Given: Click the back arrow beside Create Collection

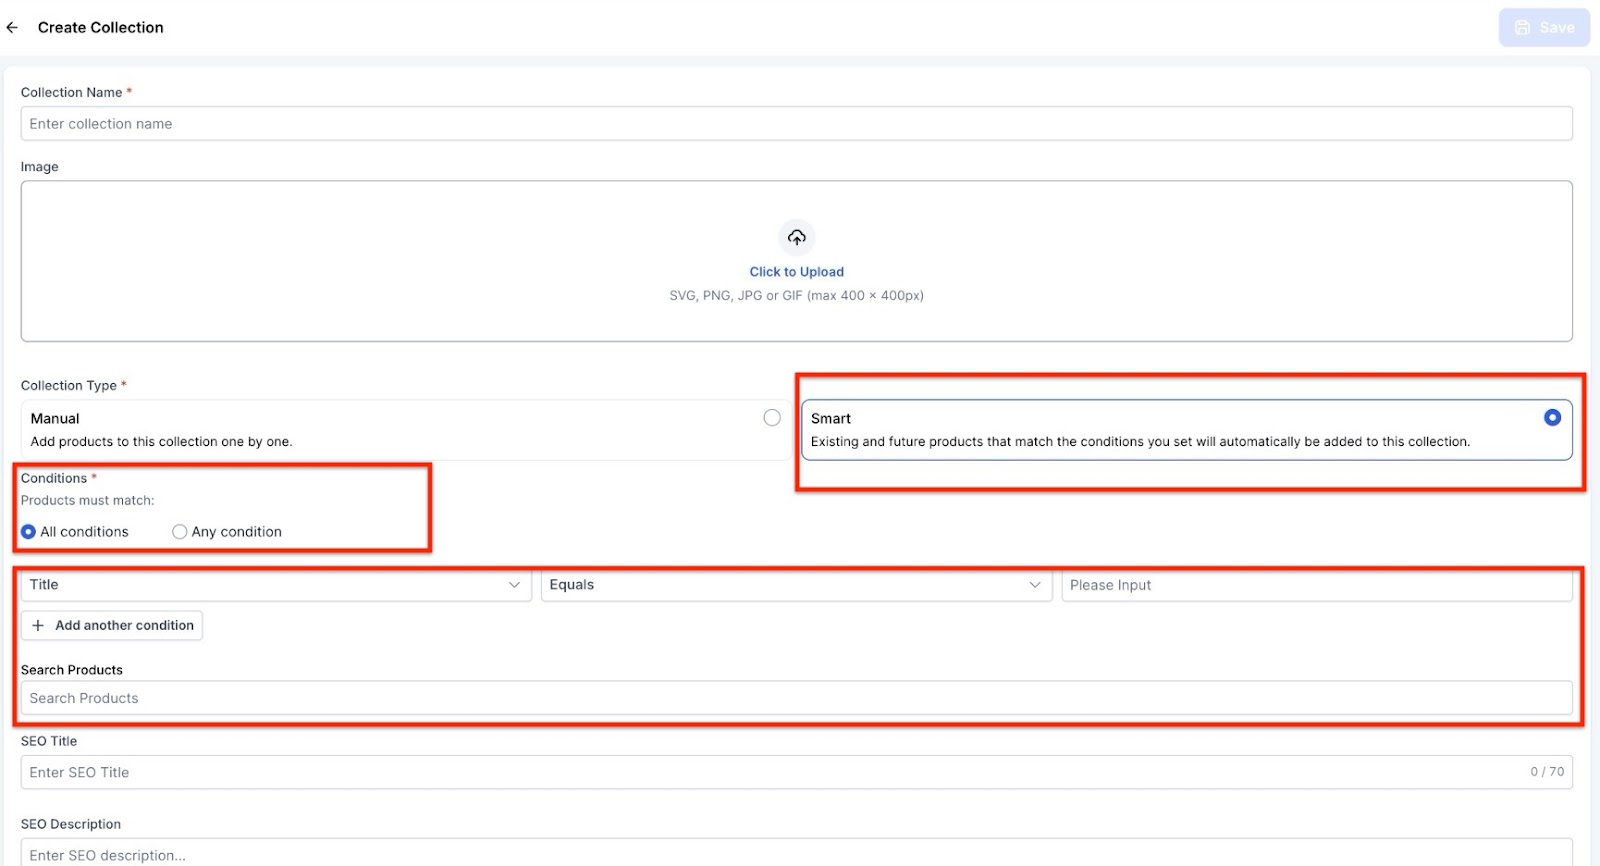Looking at the screenshot, I should 12,28.
